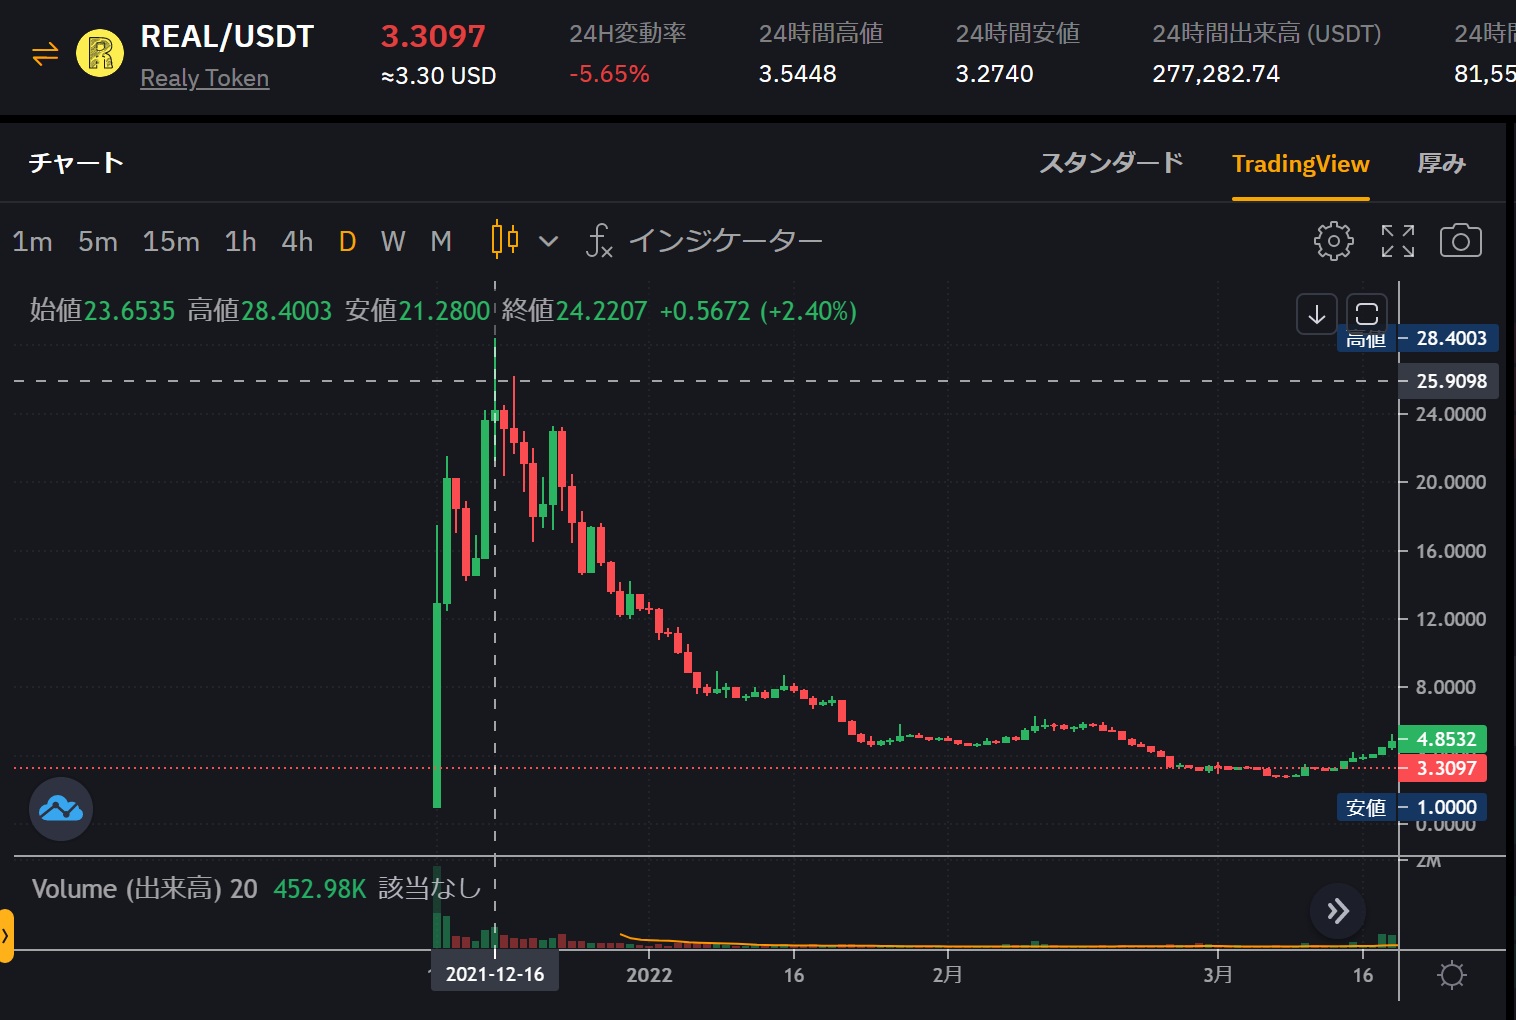
Task: Open the indicators (fx) function icon
Action: 600,242
